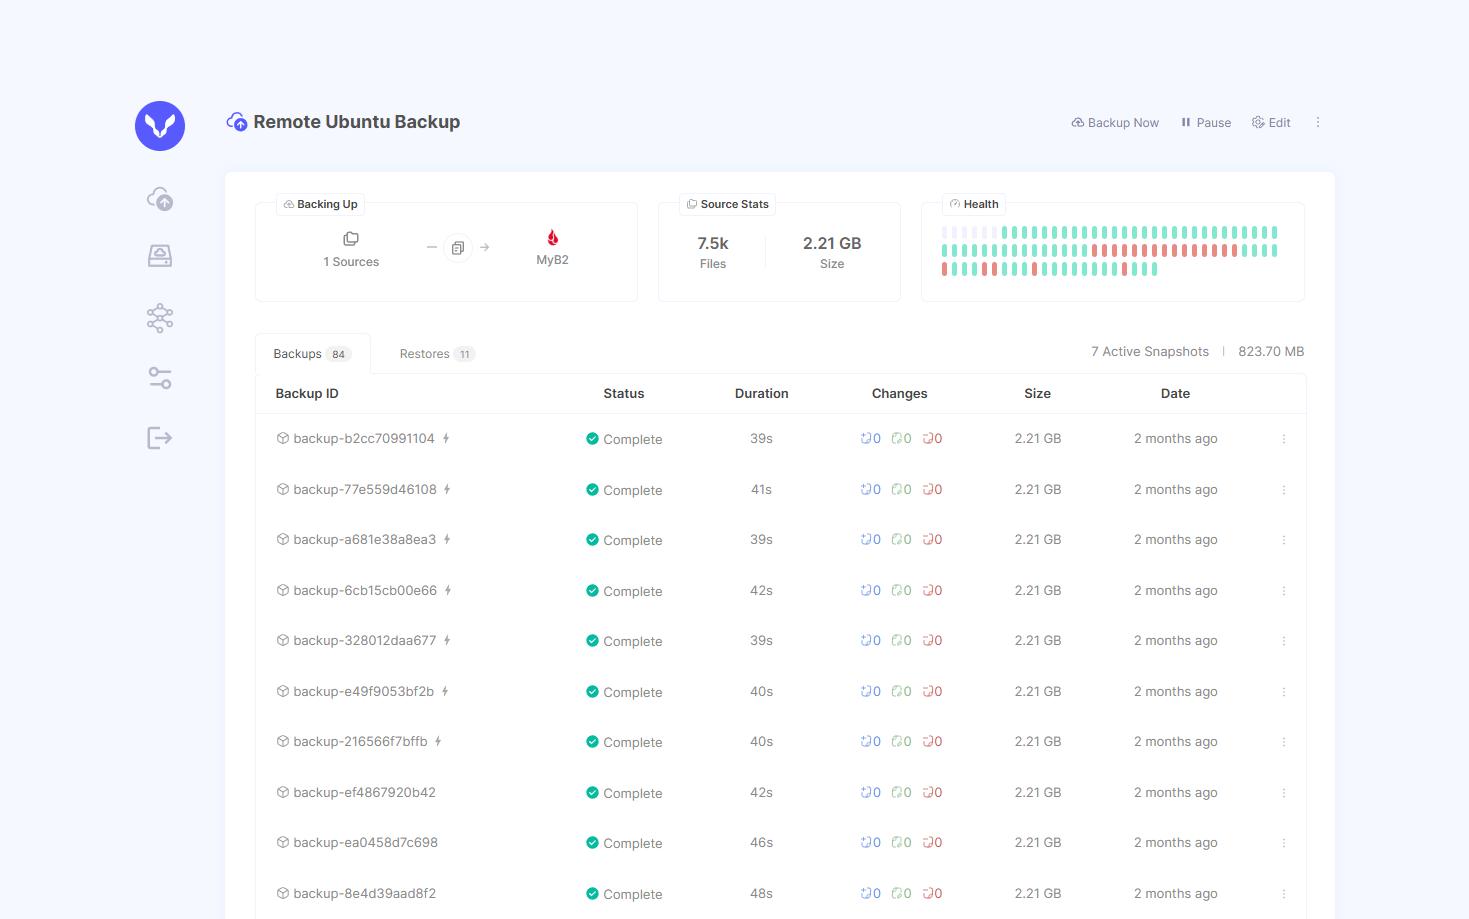Click Edit for the backup plan

(1271, 123)
